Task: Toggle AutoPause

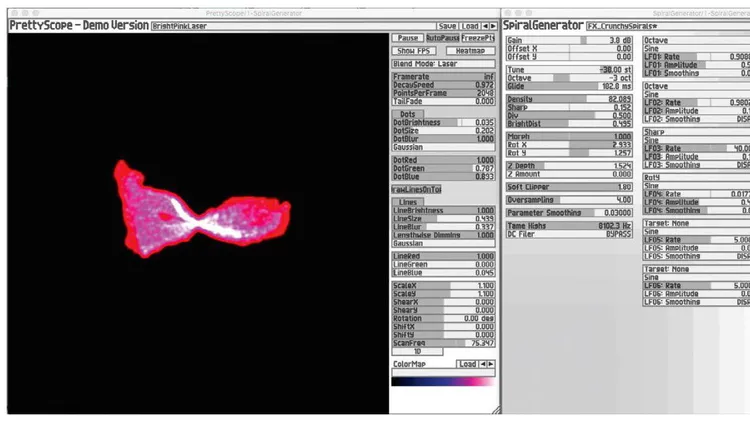Action: coord(442,38)
